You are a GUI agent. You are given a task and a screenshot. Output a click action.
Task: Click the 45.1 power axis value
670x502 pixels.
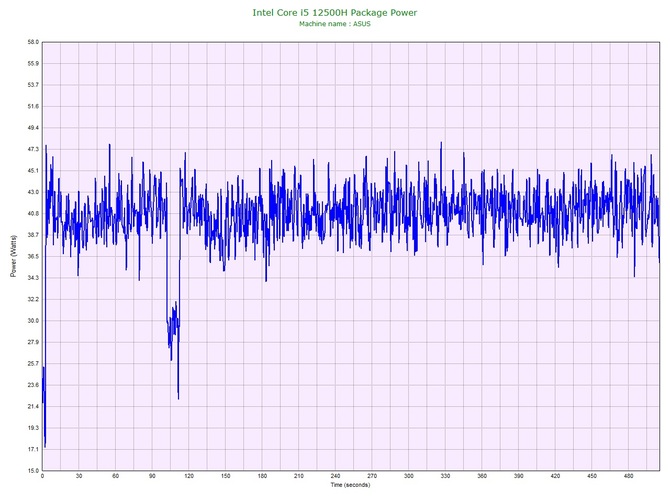[33, 171]
